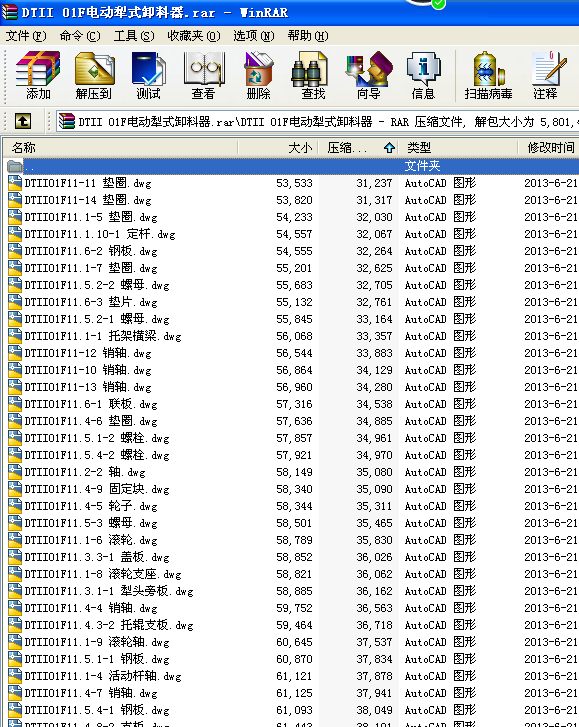Go up one folder level icon
579x727 pixels.
pos(23,121)
